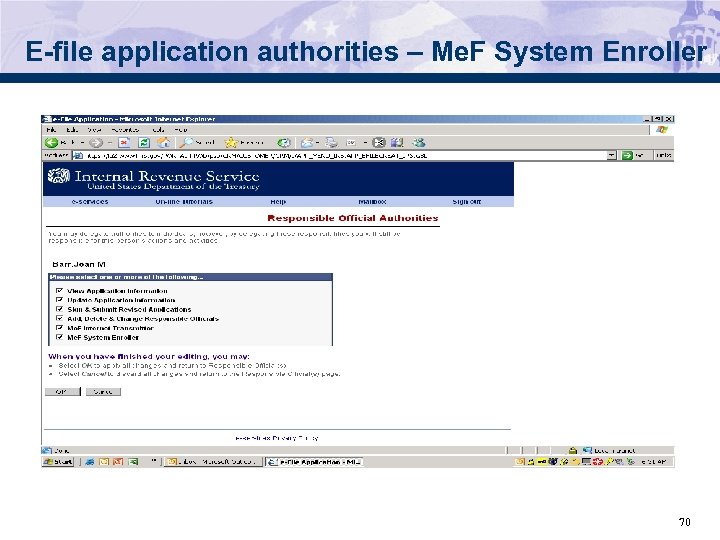Click the system tray clock
Screen dimensions: 720x540
point(653,461)
